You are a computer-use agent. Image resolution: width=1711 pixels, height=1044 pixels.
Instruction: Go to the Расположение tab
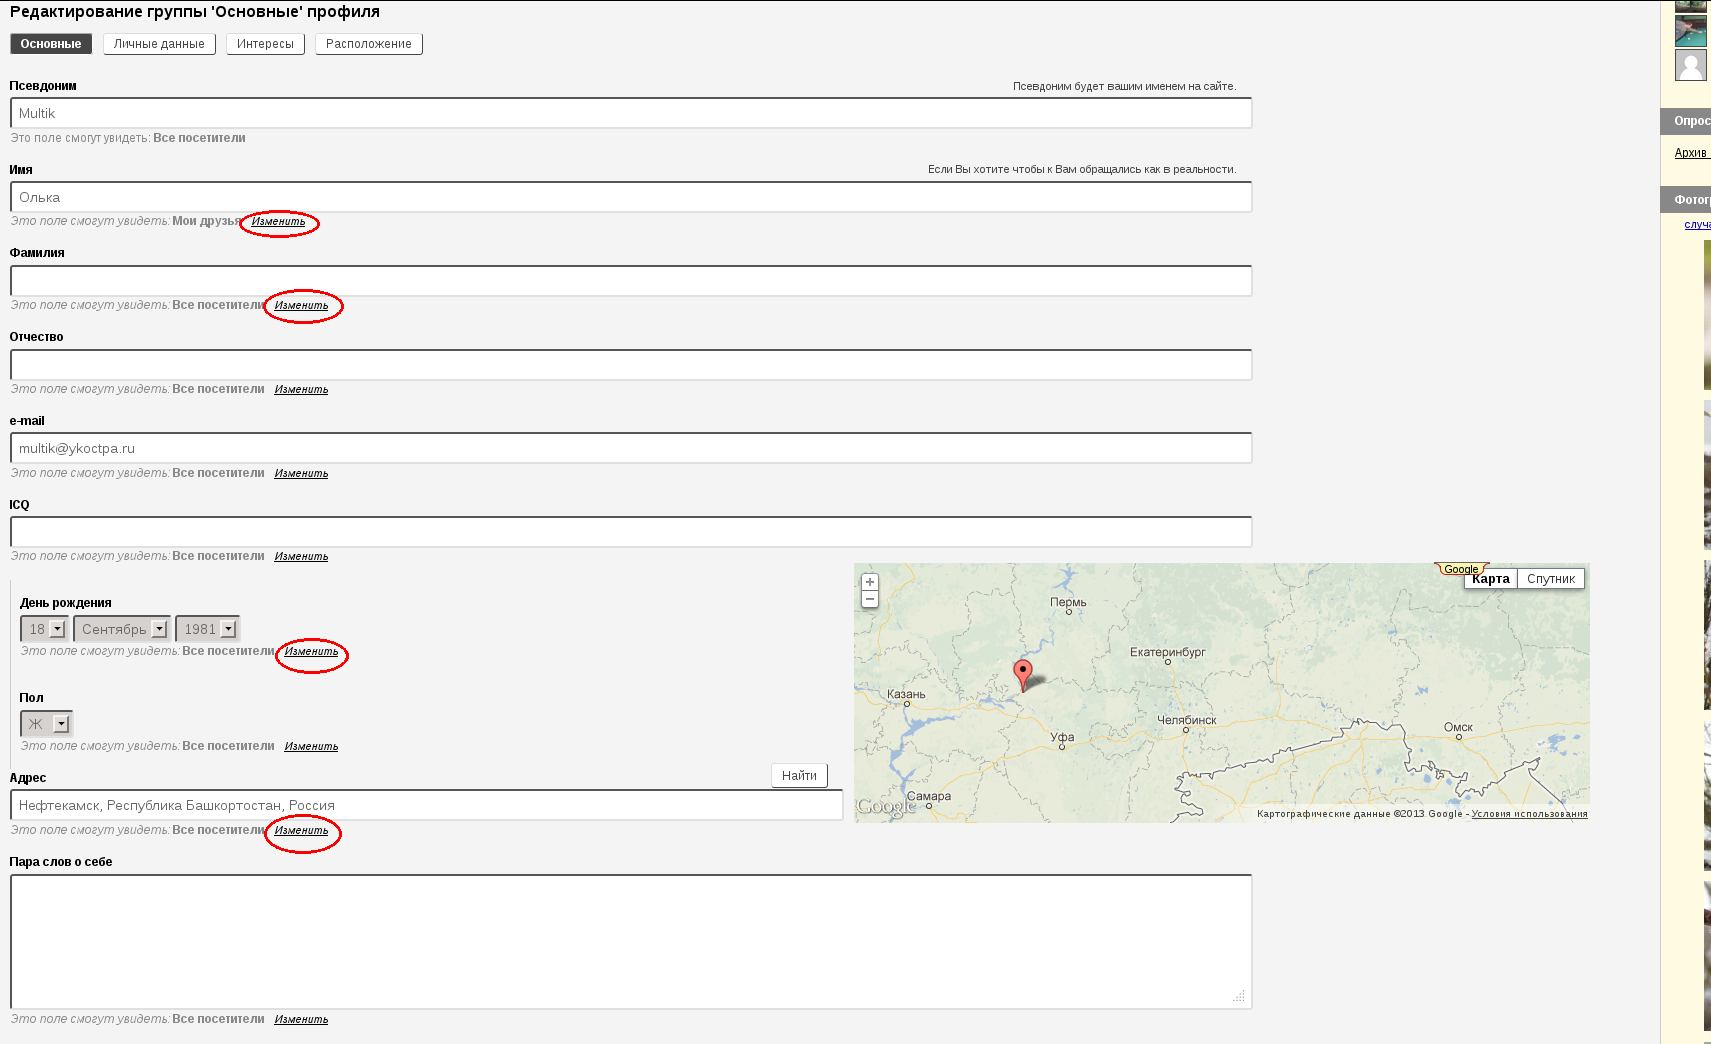[x=368, y=44]
